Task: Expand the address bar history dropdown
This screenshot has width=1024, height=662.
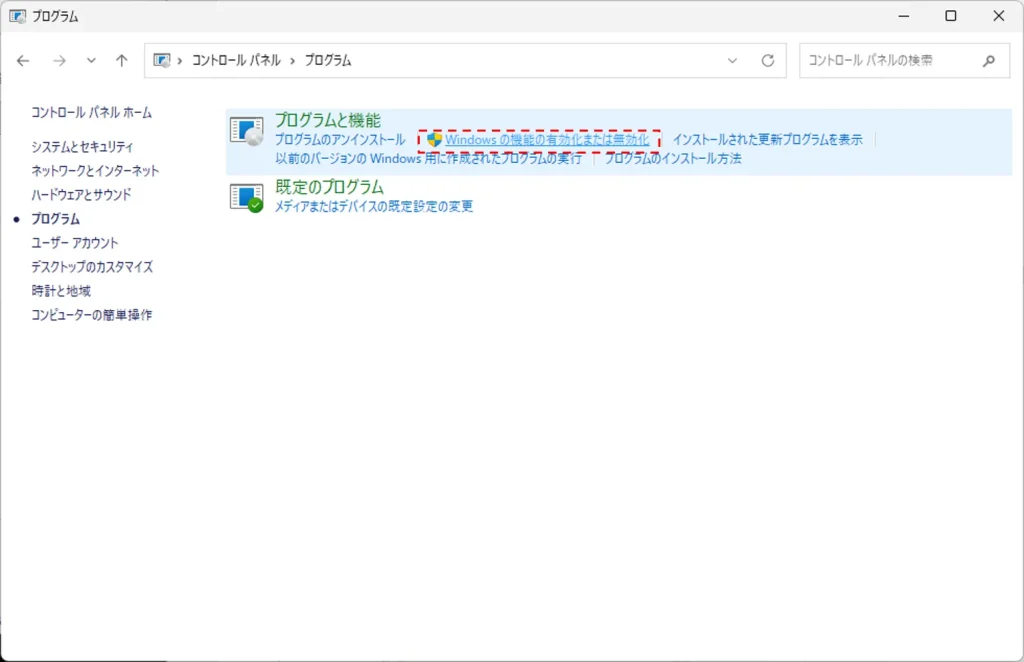Action: point(734,60)
